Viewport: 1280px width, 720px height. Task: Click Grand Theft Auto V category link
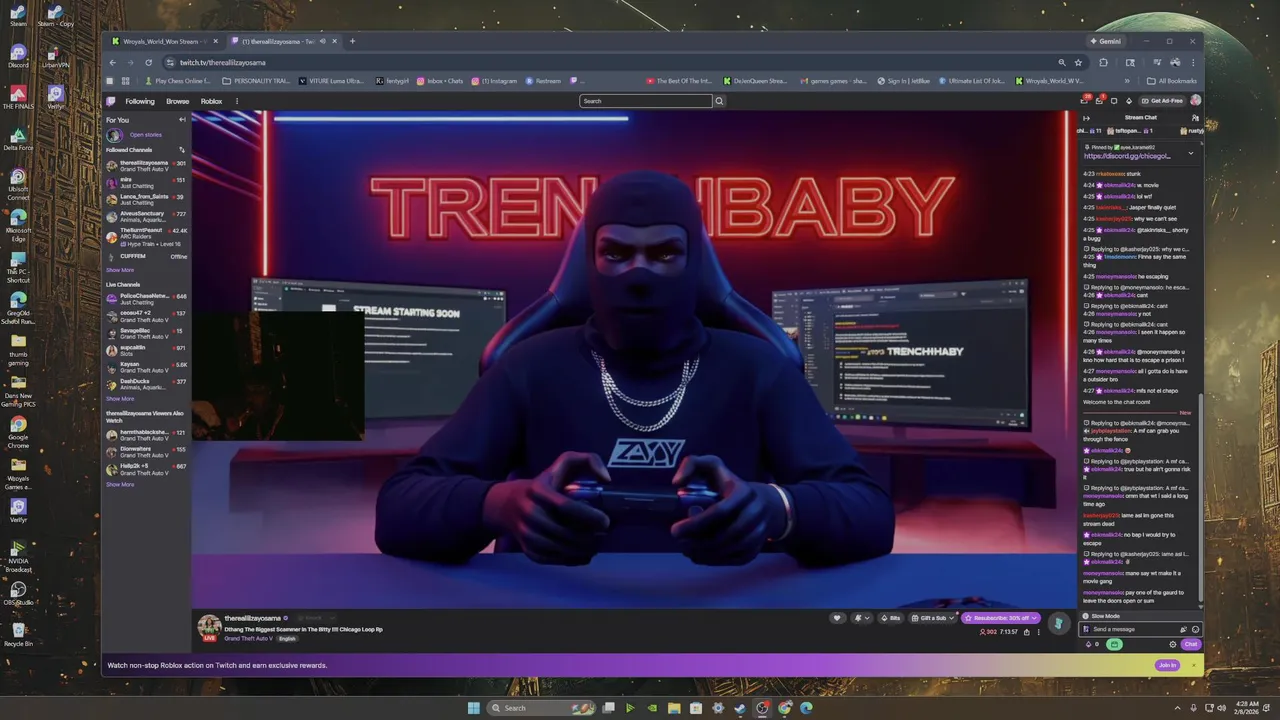click(248, 638)
